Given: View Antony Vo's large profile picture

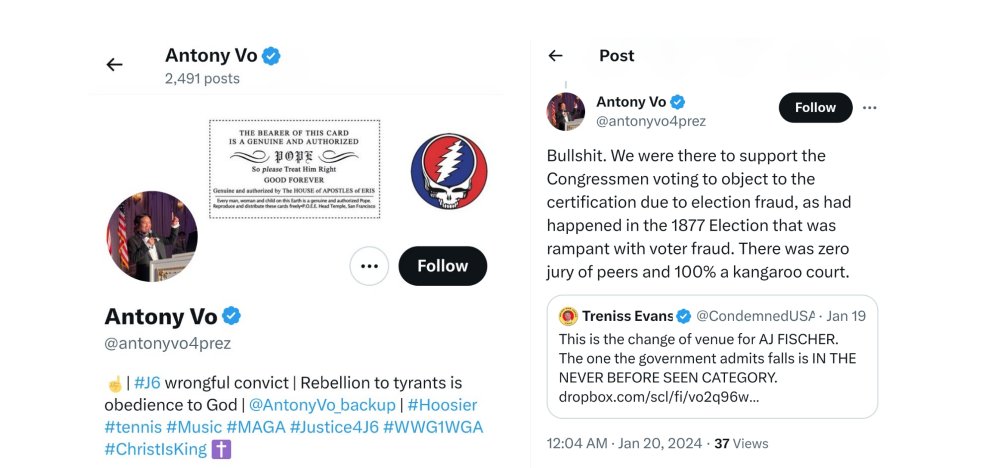Looking at the screenshot, I should pyautogui.click(x=152, y=236).
